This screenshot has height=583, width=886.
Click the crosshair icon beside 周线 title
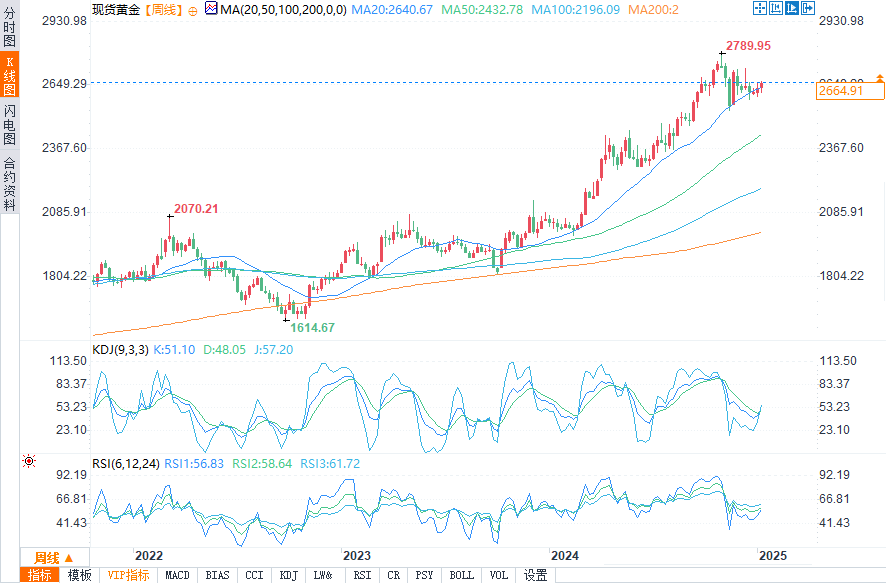[192, 9]
